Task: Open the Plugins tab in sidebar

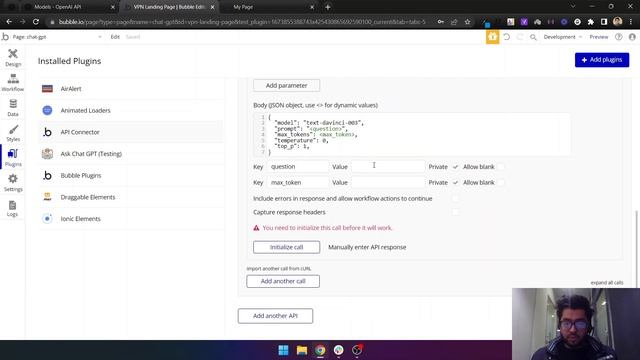Action: pos(13,158)
